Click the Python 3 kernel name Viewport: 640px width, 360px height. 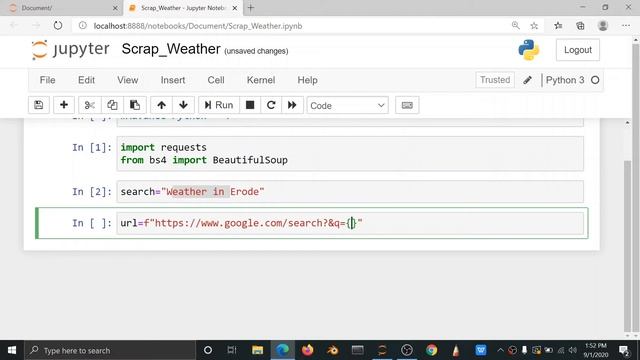564,80
